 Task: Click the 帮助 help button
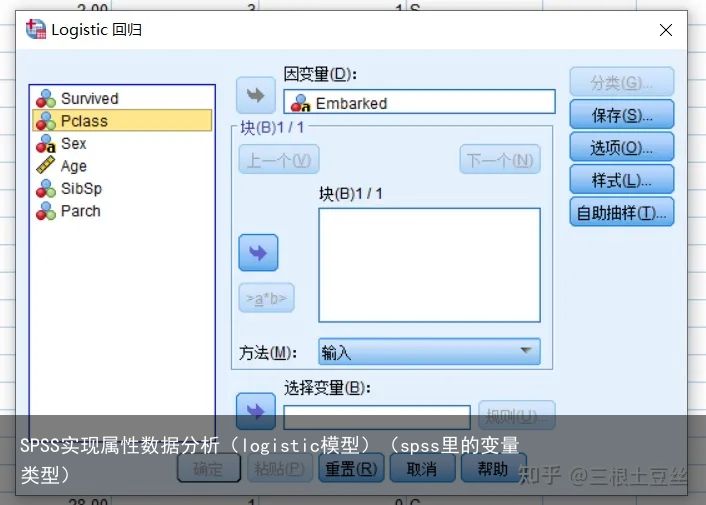click(493, 469)
